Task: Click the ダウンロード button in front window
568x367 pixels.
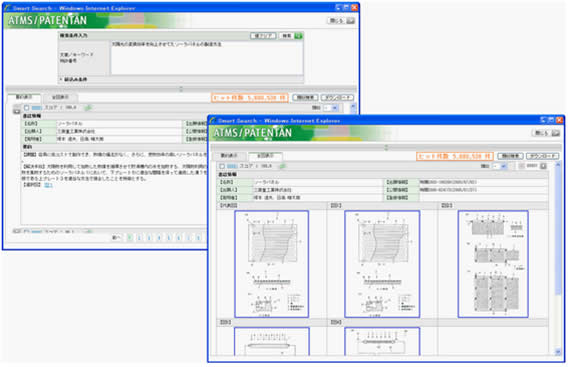Action: (542, 156)
